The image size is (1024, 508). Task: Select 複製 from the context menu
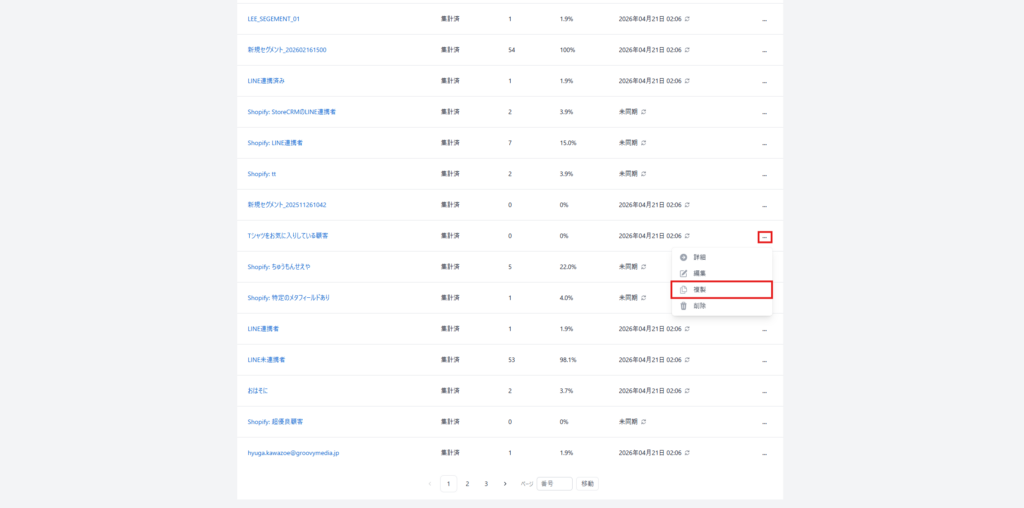pos(699,290)
